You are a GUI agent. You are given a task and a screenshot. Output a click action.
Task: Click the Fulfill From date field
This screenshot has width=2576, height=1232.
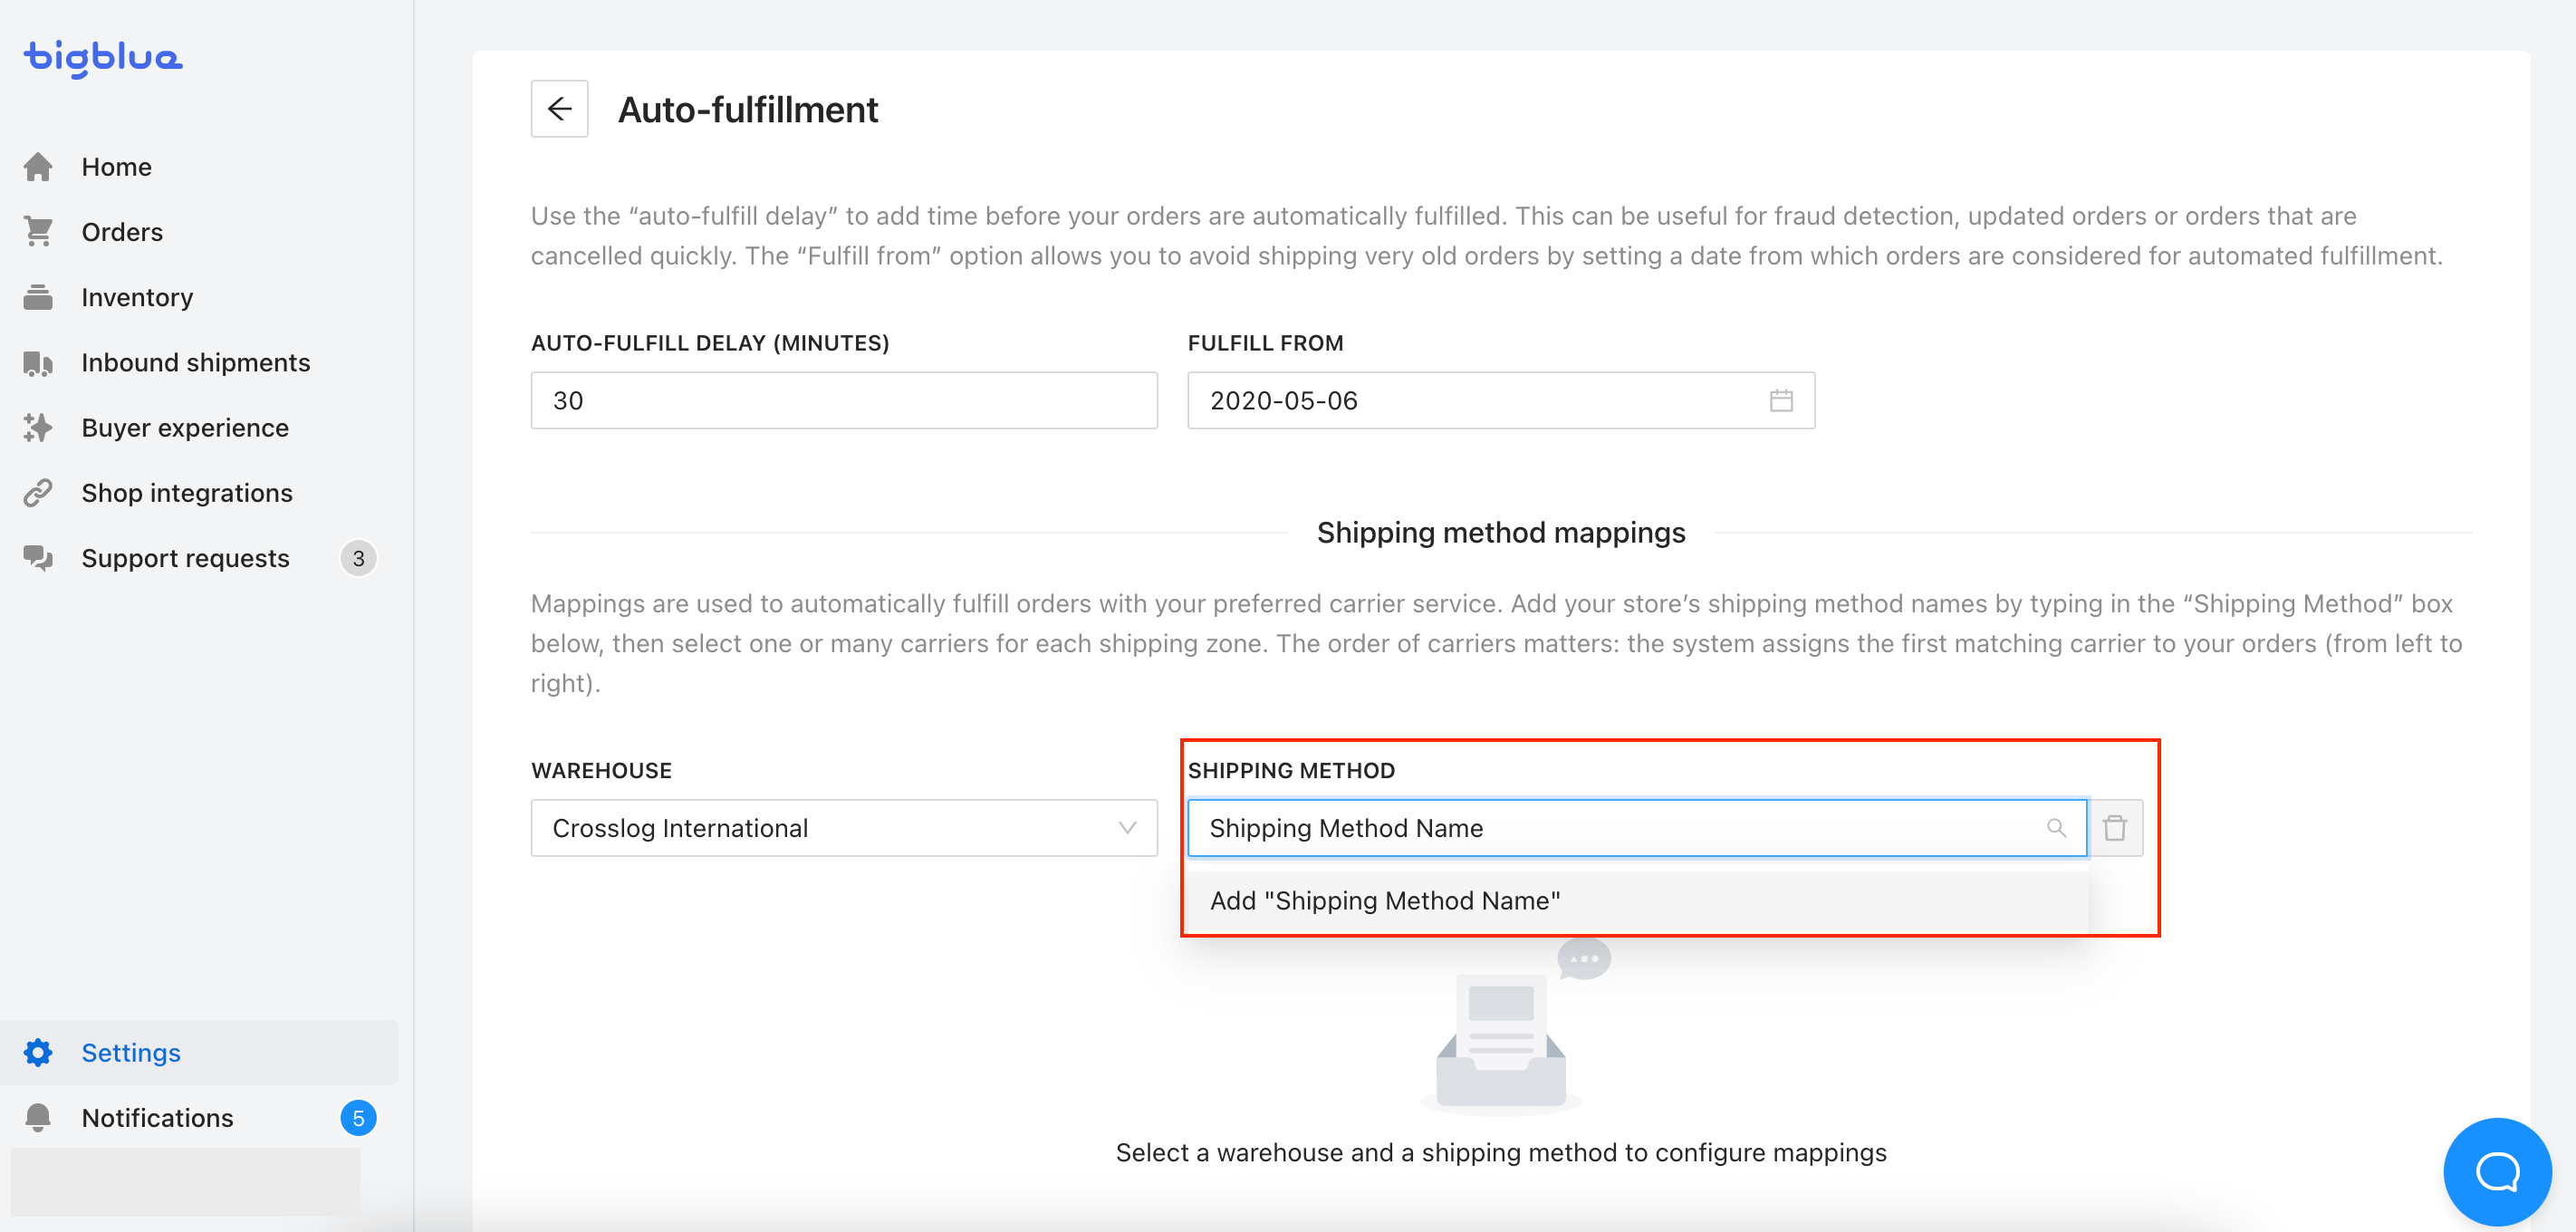(x=1501, y=401)
